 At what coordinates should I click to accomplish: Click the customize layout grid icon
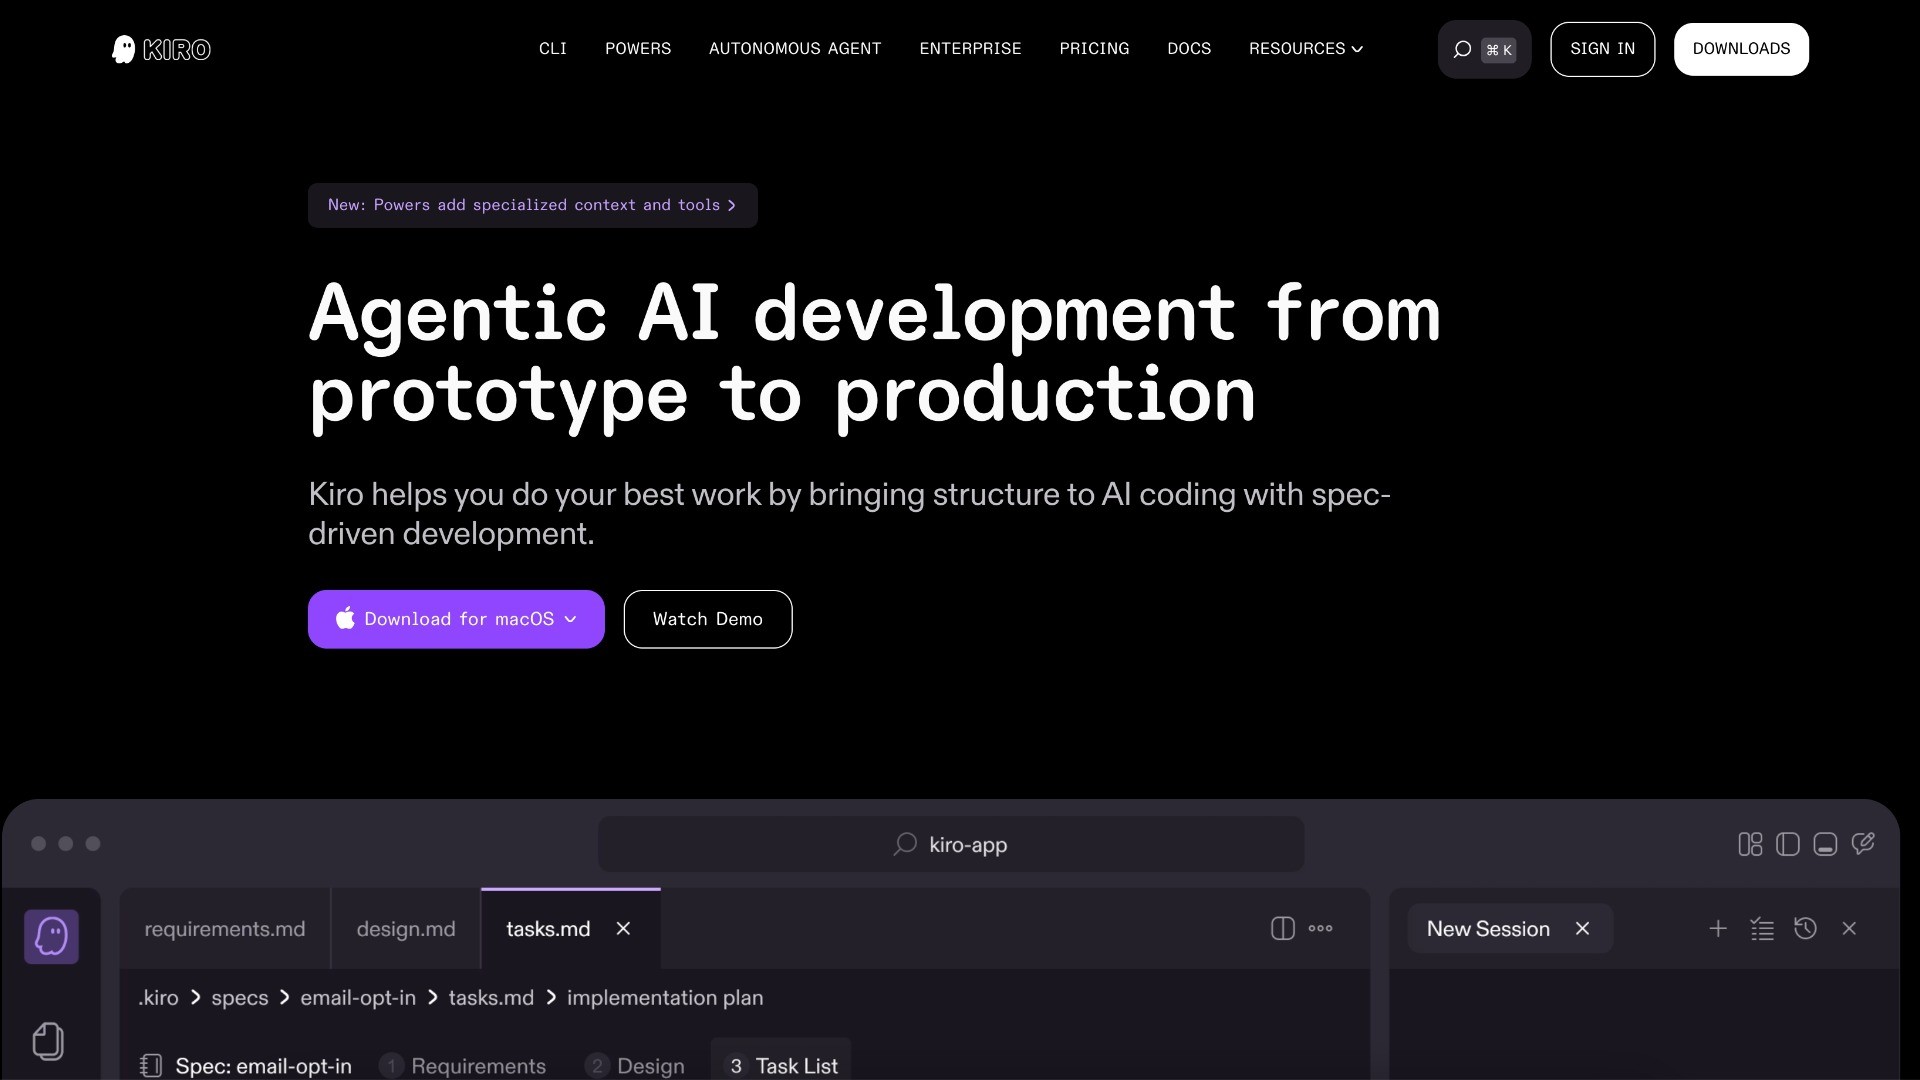pyautogui.click(x=1750, y=844)
